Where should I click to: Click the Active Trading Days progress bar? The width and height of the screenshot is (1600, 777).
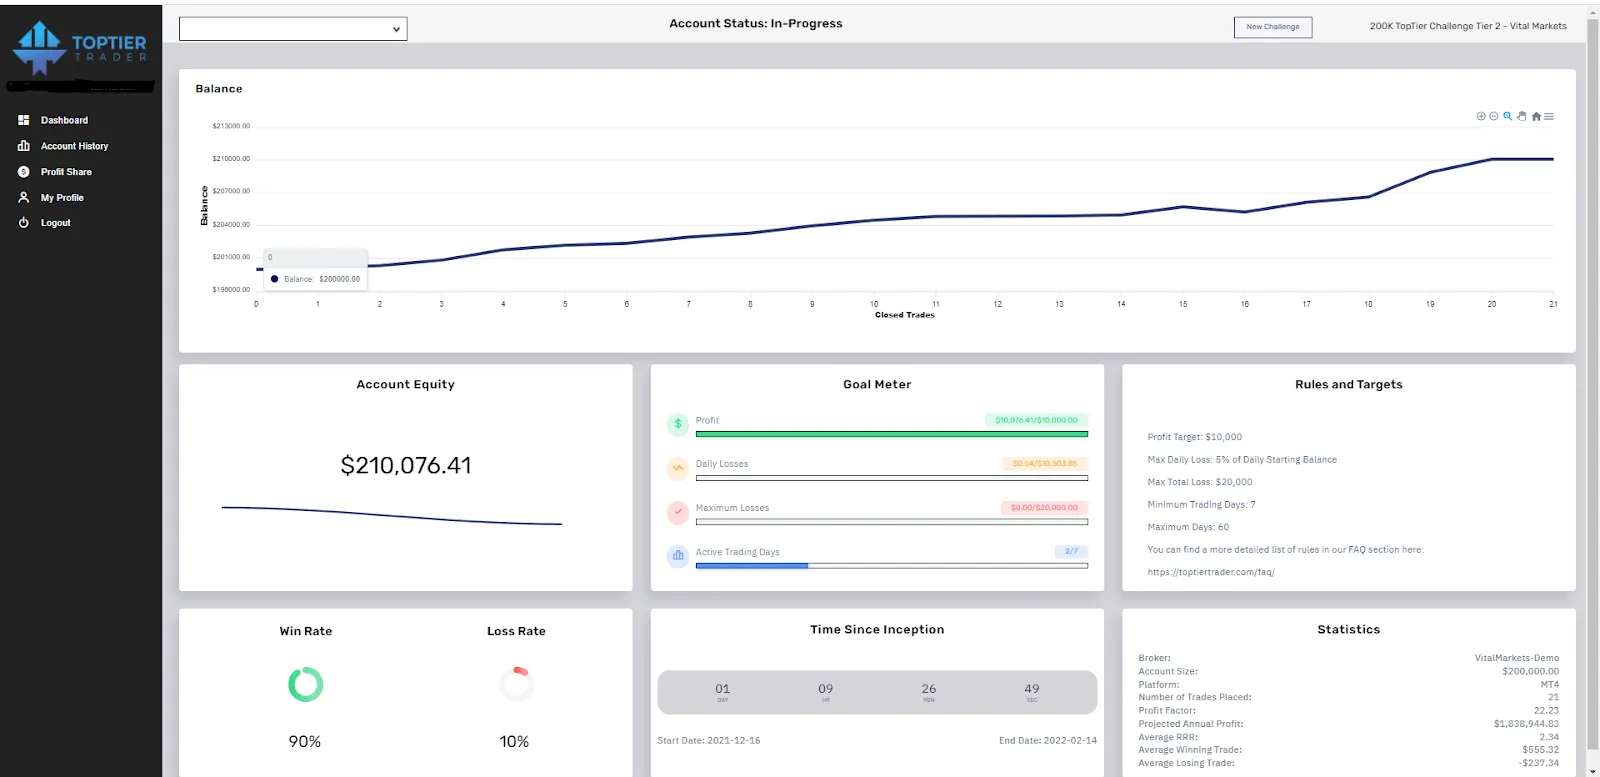pos(891,566)
